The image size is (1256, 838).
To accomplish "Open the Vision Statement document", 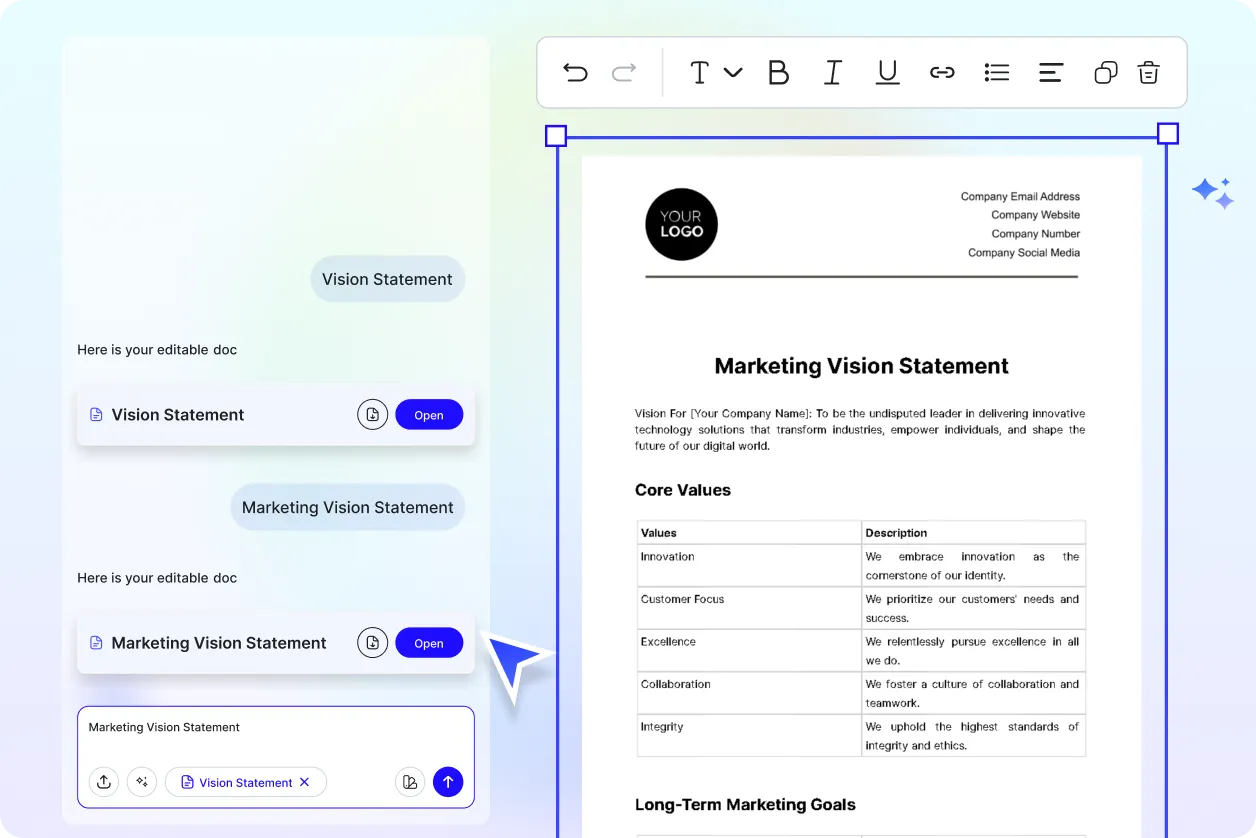I will tap(429, 415).
